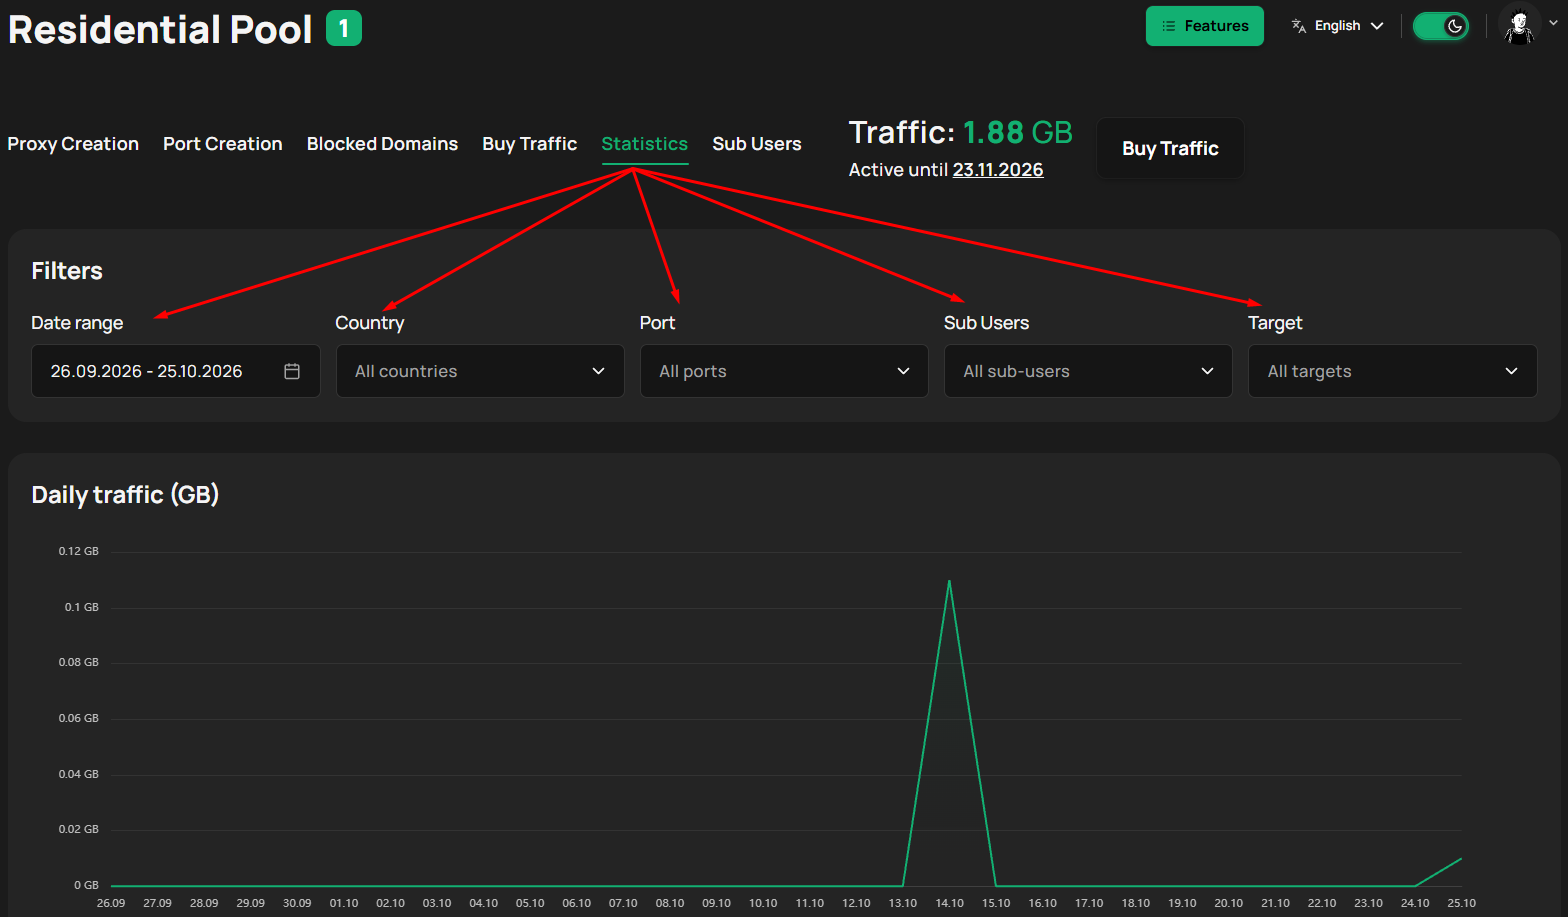Switch to the Port Creation tab
The image size is (1568, 917).
point(223,144)
